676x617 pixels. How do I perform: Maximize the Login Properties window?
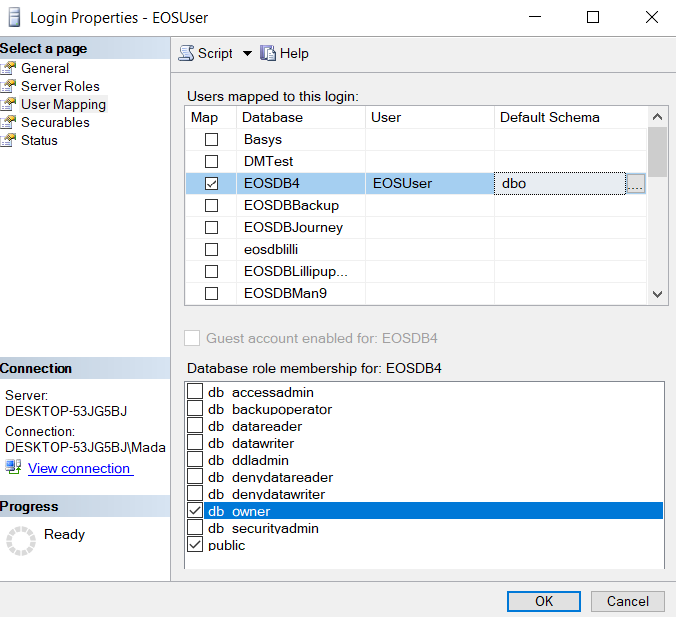[x=593, y=17]
